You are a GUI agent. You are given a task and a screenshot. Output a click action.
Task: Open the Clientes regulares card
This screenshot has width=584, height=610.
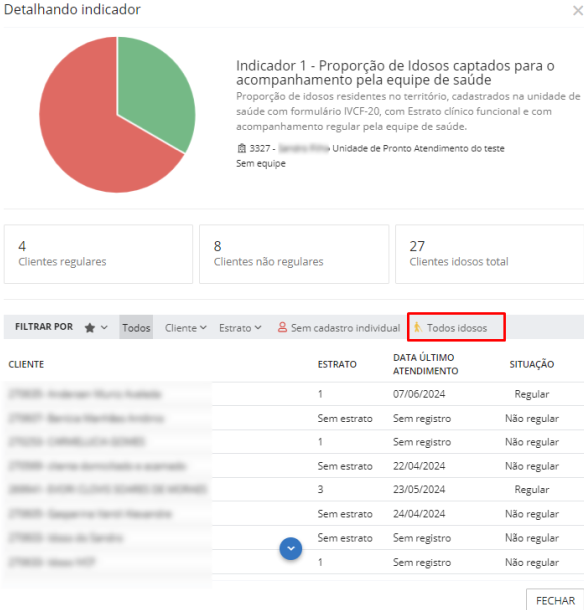[x=98, y=254]
